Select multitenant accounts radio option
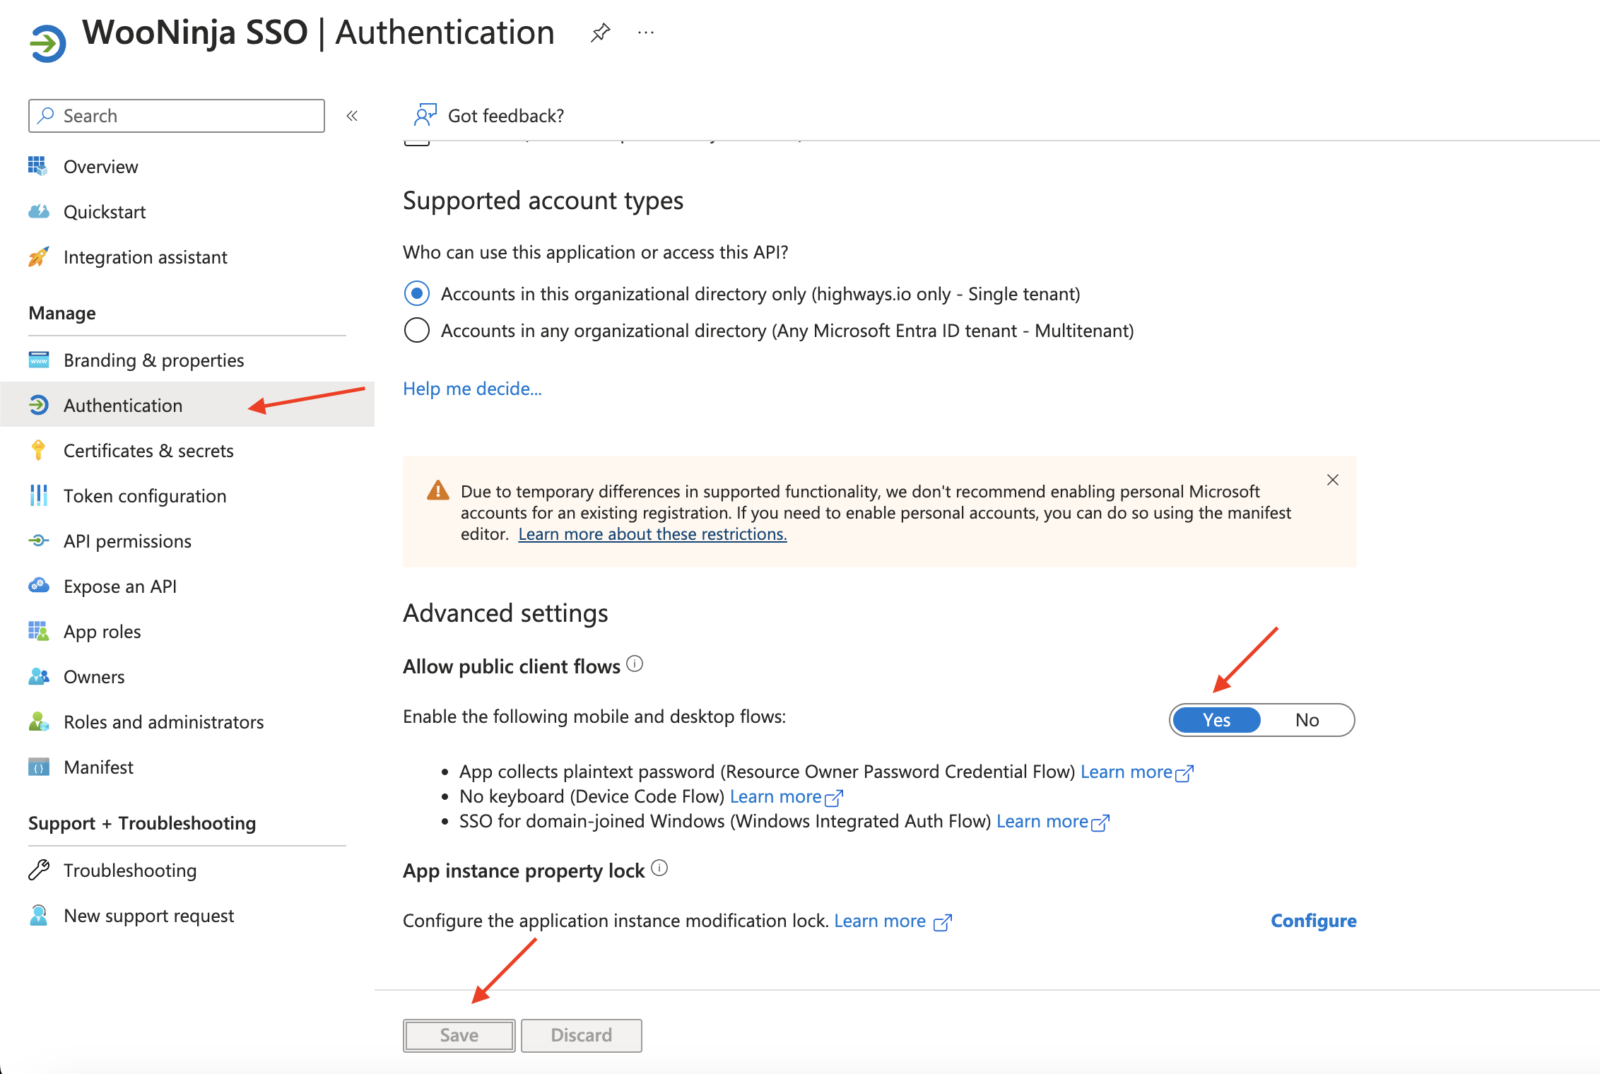This screenshot has width=1600, height=1074. pyautogui.click(x=417, y=330)
